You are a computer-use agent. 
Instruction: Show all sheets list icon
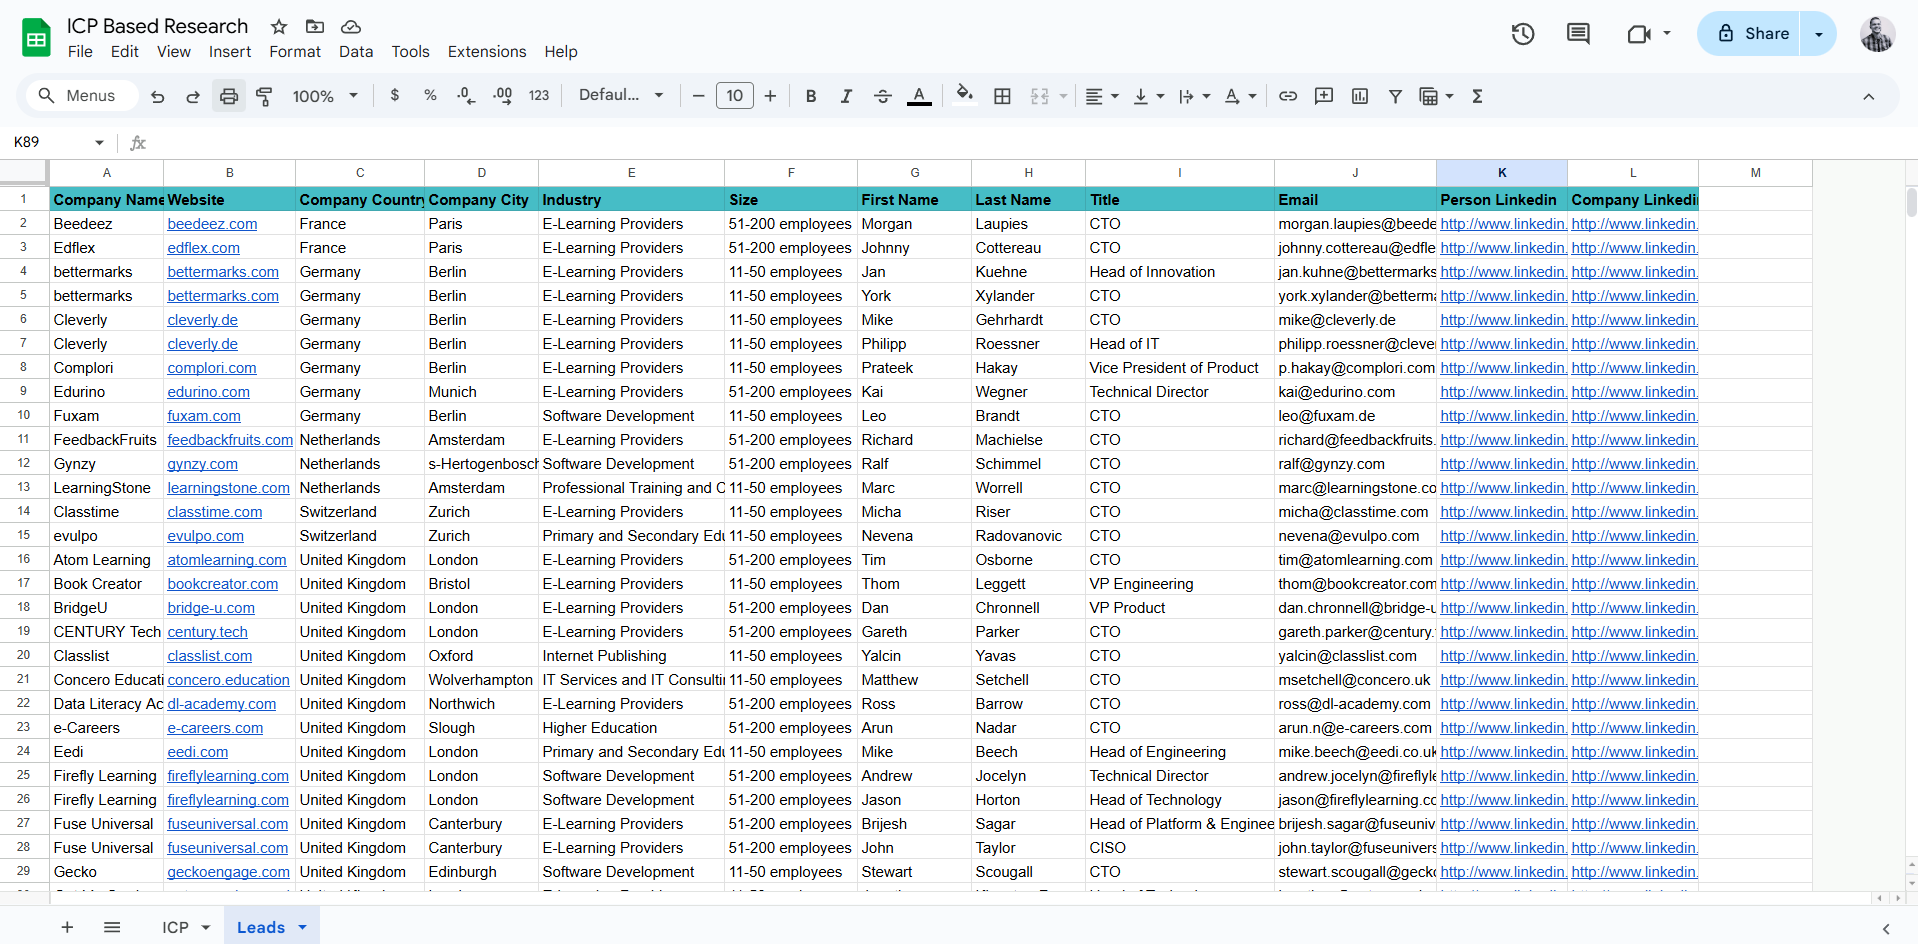pyautogui.click(x=112, y=927)
